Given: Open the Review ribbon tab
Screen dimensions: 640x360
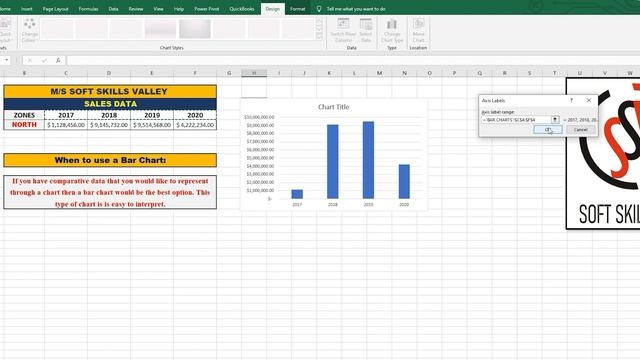Looking at the screenshot, I should [136, 9].
